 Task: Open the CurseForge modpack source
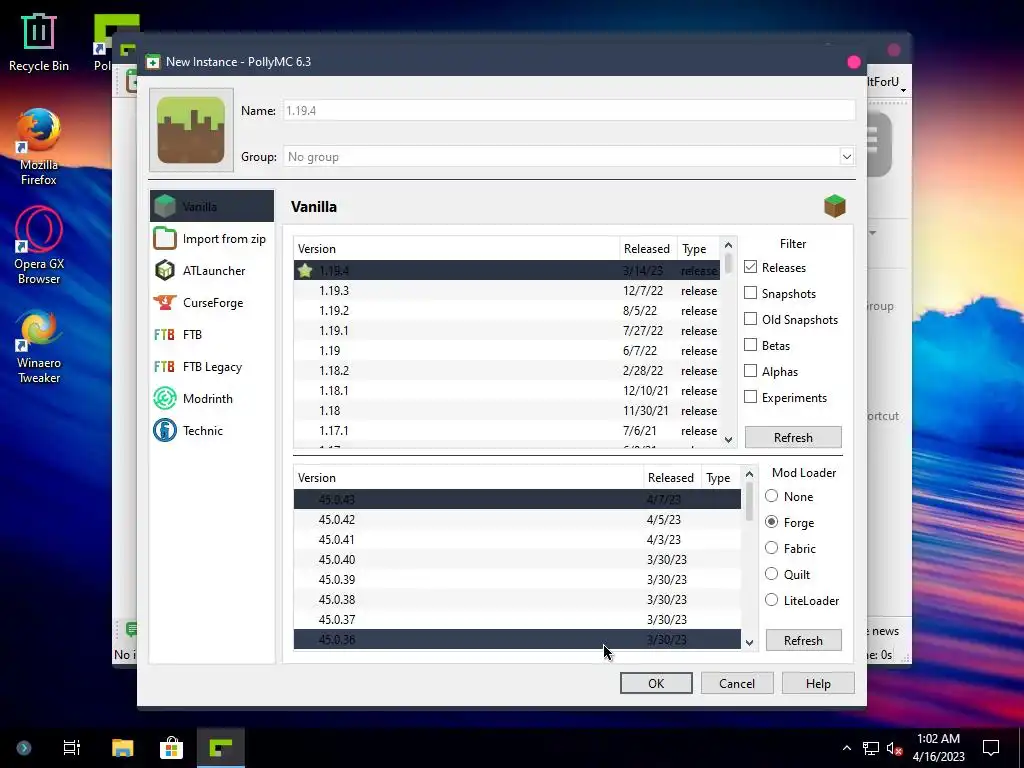212,302
